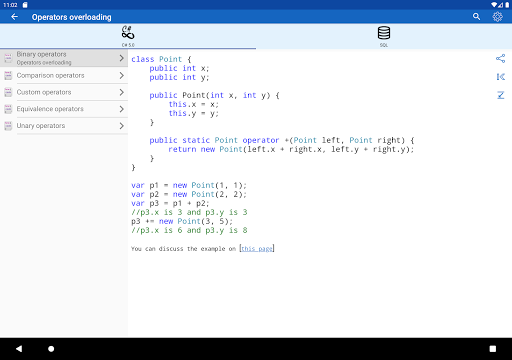The image size is (512, 360).
Task: Expand Equivalence operators chevron
Action: [121, 109]
